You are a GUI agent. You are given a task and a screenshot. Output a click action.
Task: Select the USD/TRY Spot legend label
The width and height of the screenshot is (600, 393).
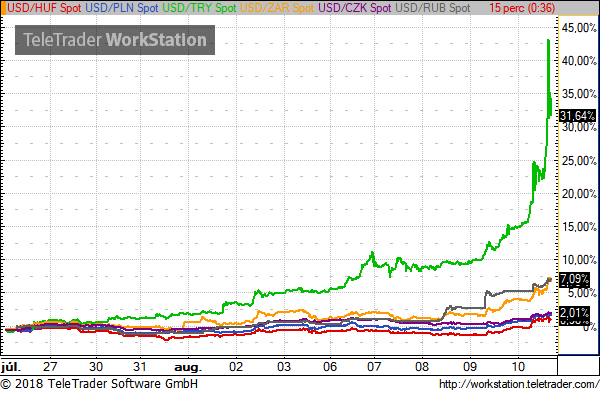[199, 8]
